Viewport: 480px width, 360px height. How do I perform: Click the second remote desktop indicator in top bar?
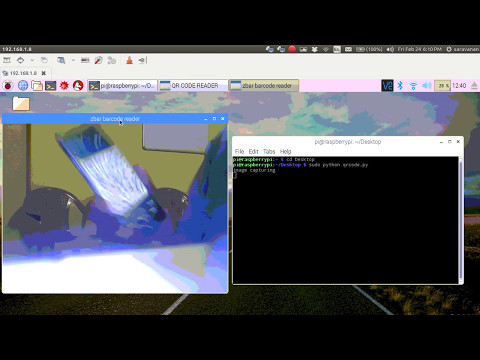point(281,49)
